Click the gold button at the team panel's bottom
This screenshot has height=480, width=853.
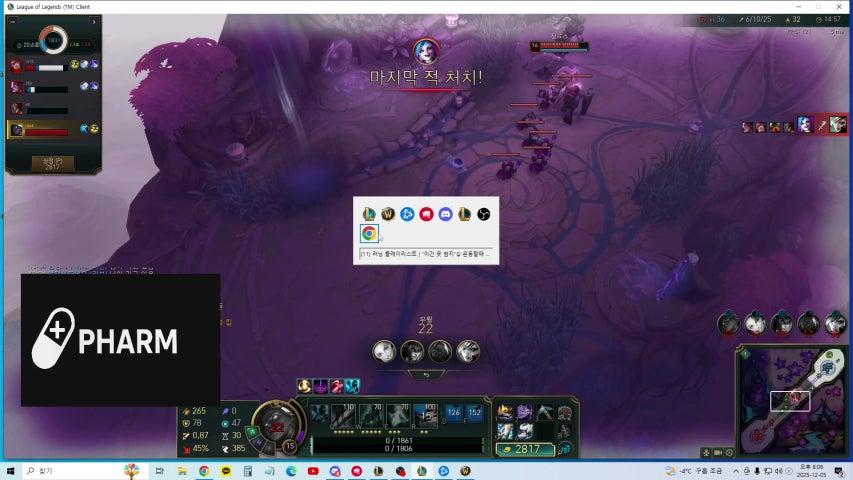(x=52, y=164)
